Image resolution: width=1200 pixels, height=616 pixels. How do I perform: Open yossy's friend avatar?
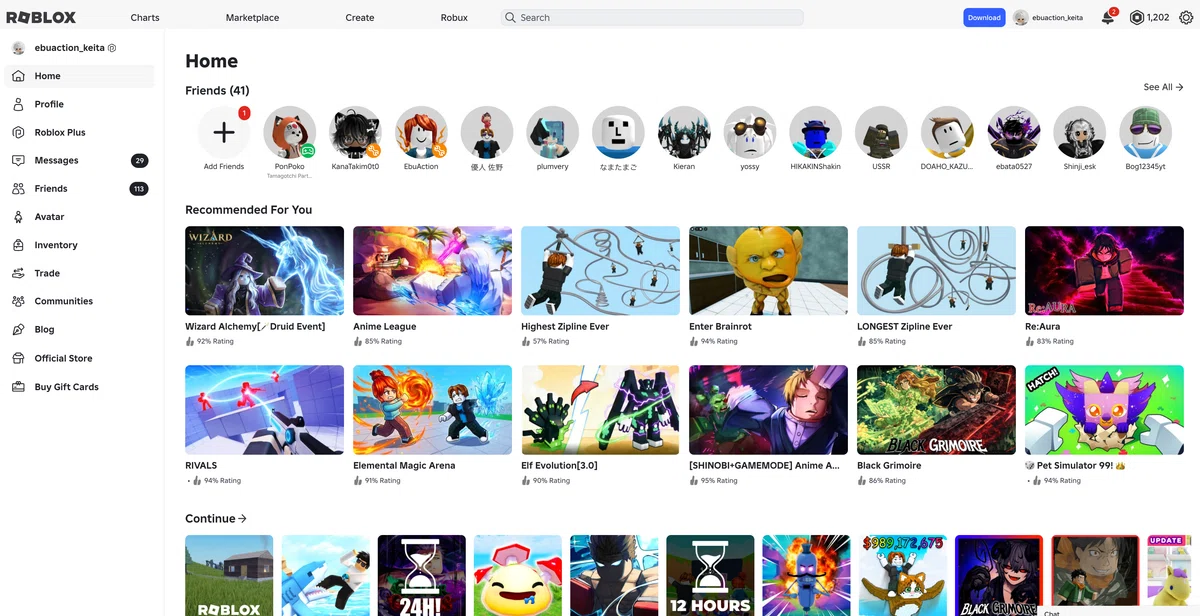(x=750, y=132)
